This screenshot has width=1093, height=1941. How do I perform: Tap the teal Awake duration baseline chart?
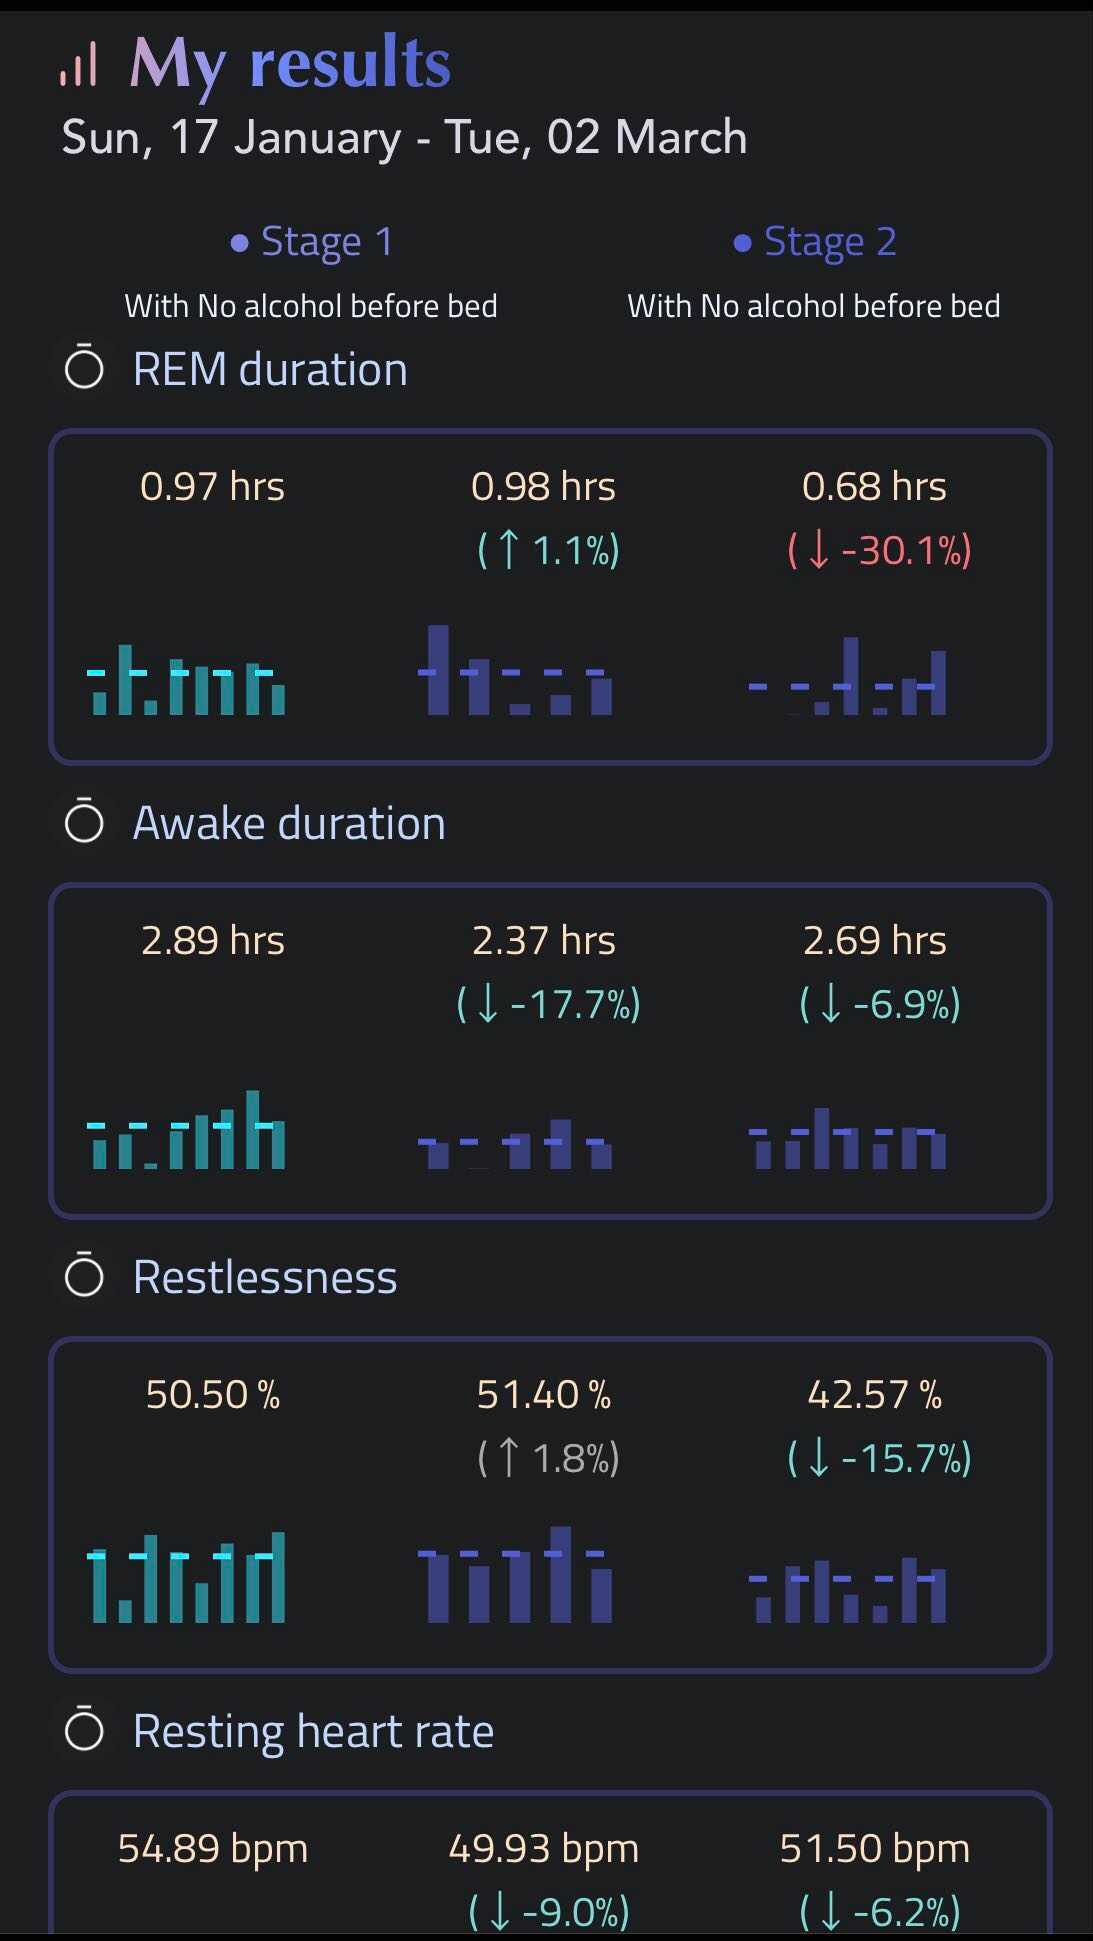(187, 1131)
